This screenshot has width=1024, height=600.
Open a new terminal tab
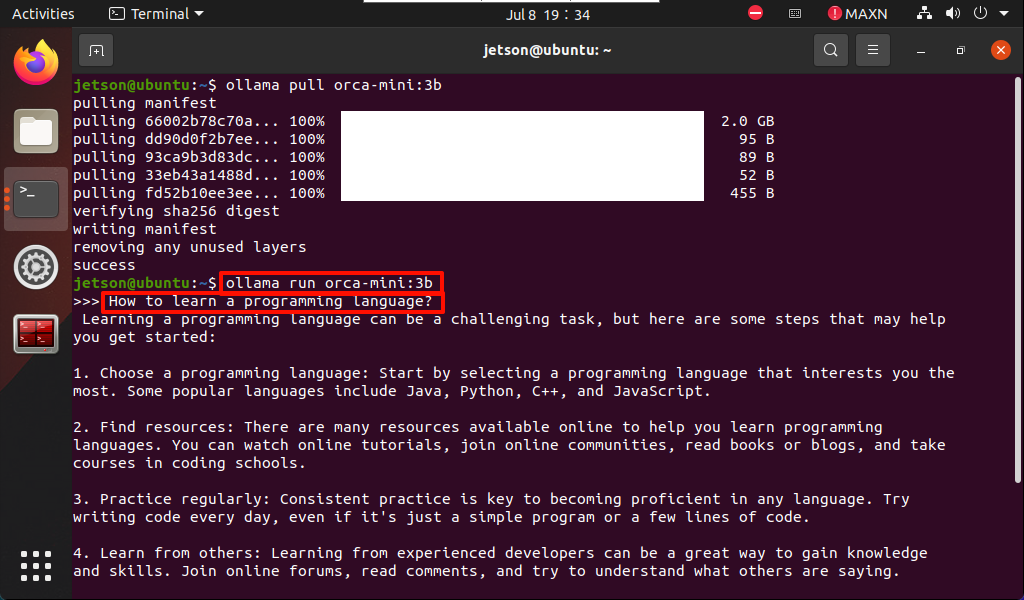click(x=96, y=50)
